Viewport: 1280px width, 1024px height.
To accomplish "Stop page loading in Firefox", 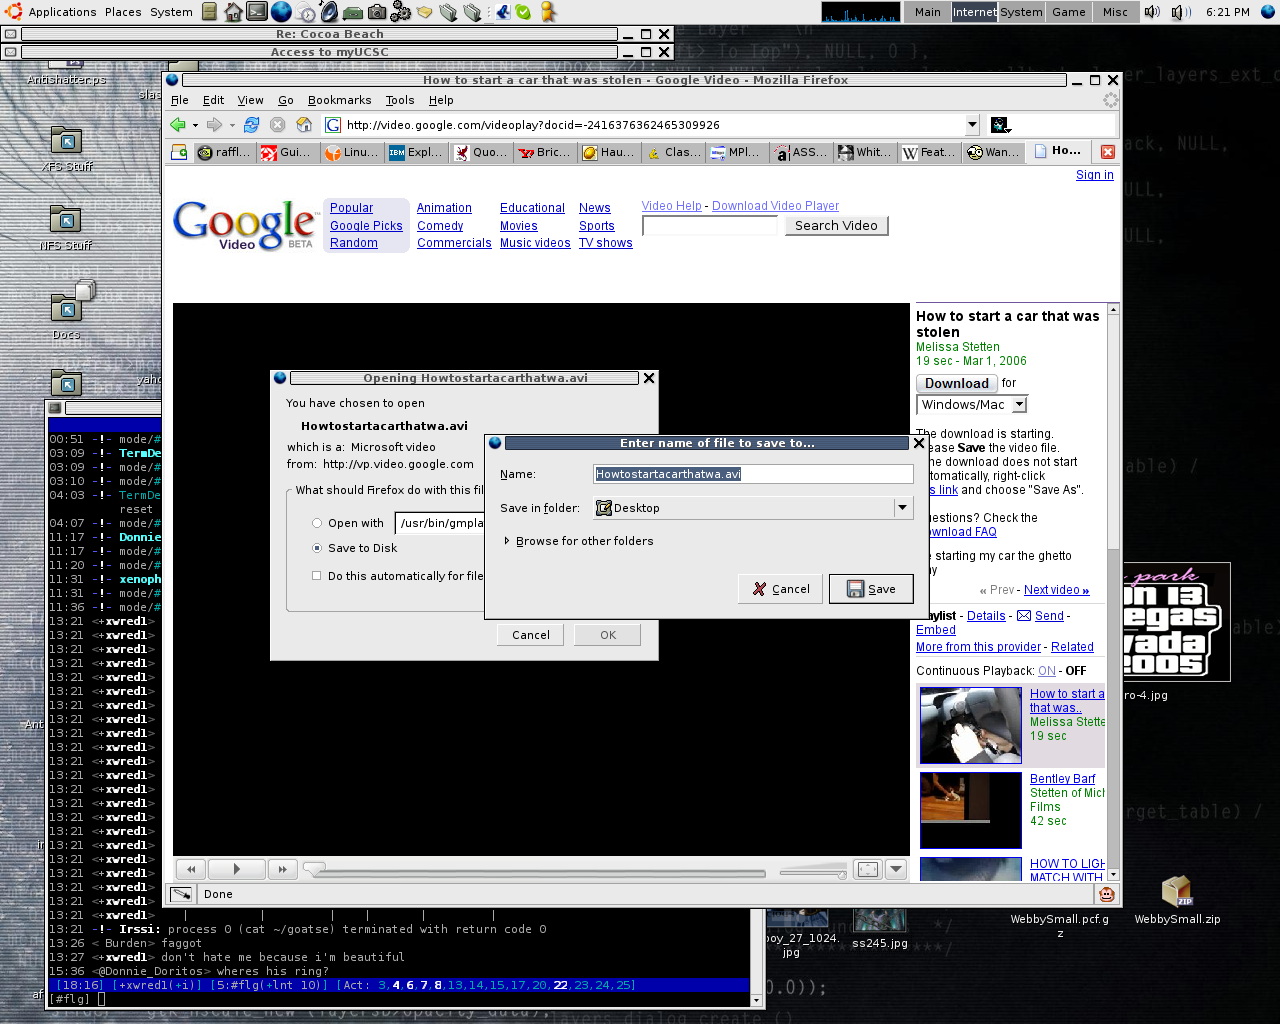I will point(278,125).
